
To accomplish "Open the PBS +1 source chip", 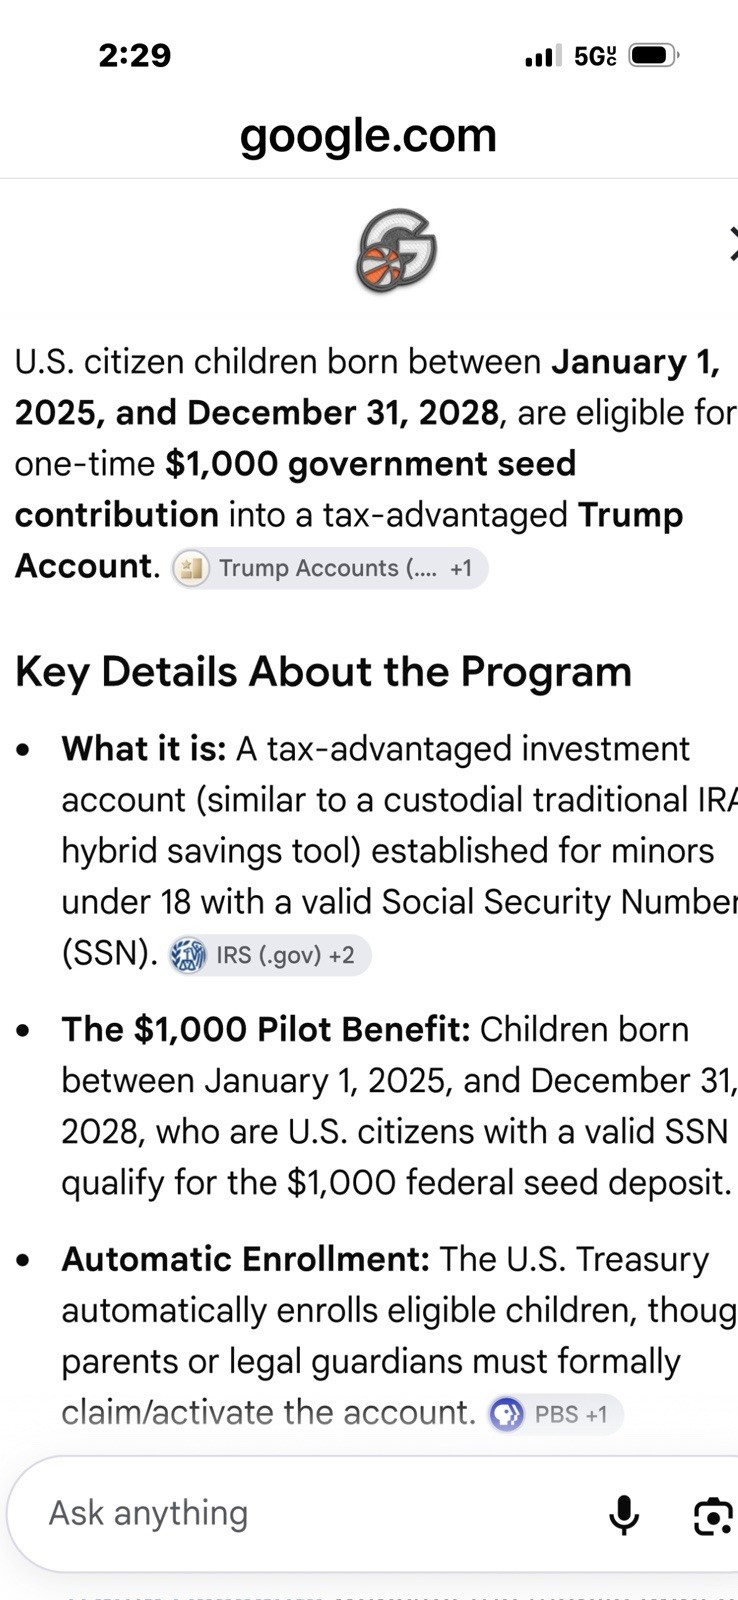I will tap(555, 1414).
